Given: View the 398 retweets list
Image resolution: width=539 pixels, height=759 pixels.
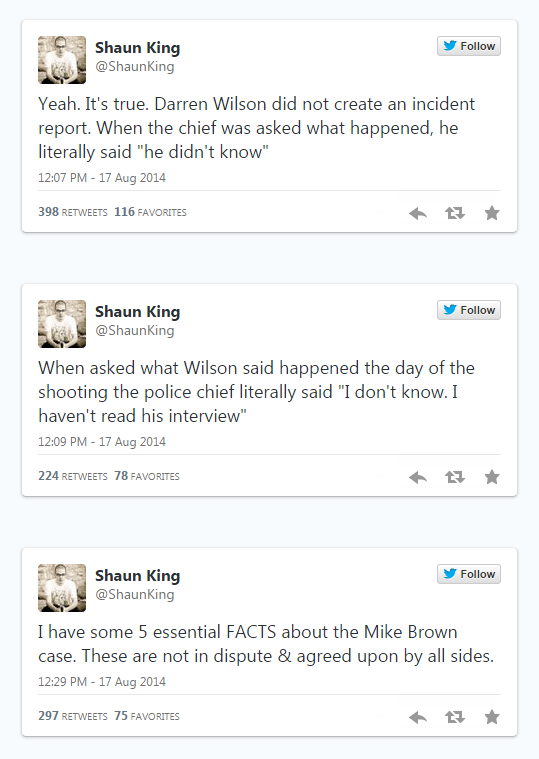Looking at the screenshot, I should coord(73,212).
